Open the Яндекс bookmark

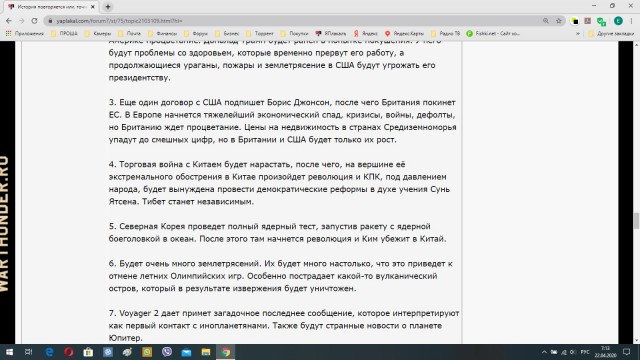pyautogui.click(x=366, y=33)
